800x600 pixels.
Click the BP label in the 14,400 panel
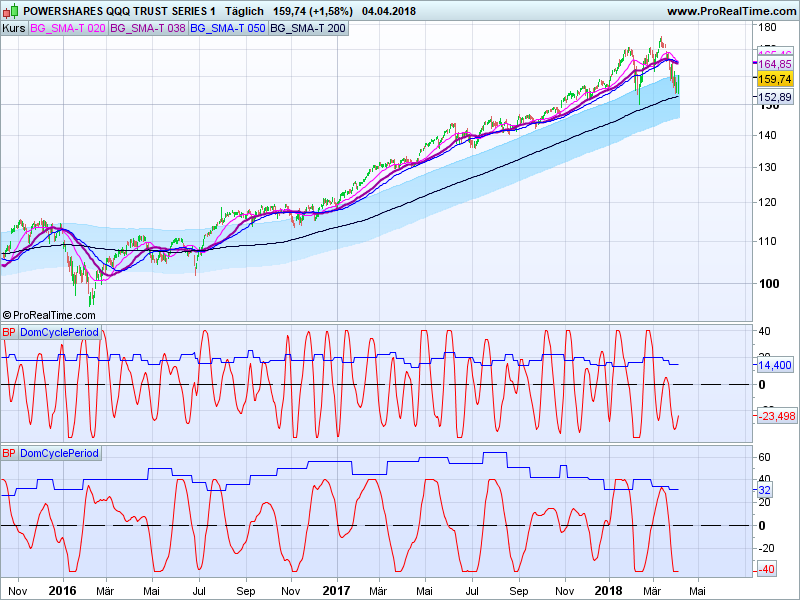(x=9, y=332)
